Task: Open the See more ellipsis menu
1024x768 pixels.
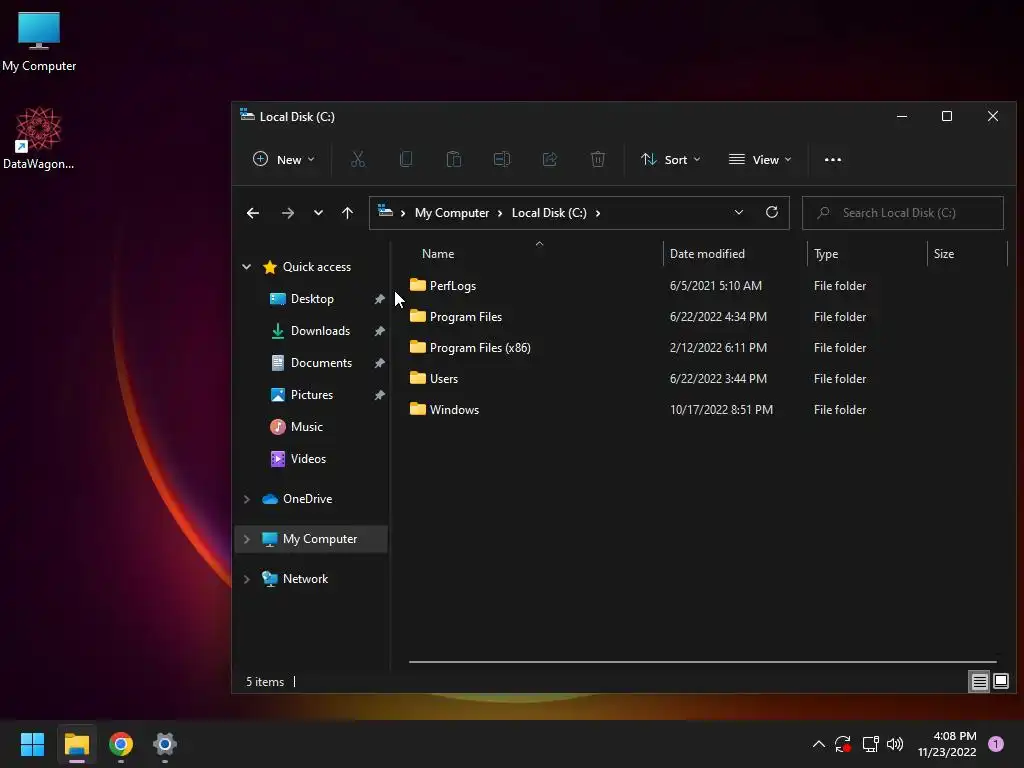Action: click(x=833, y=159)
